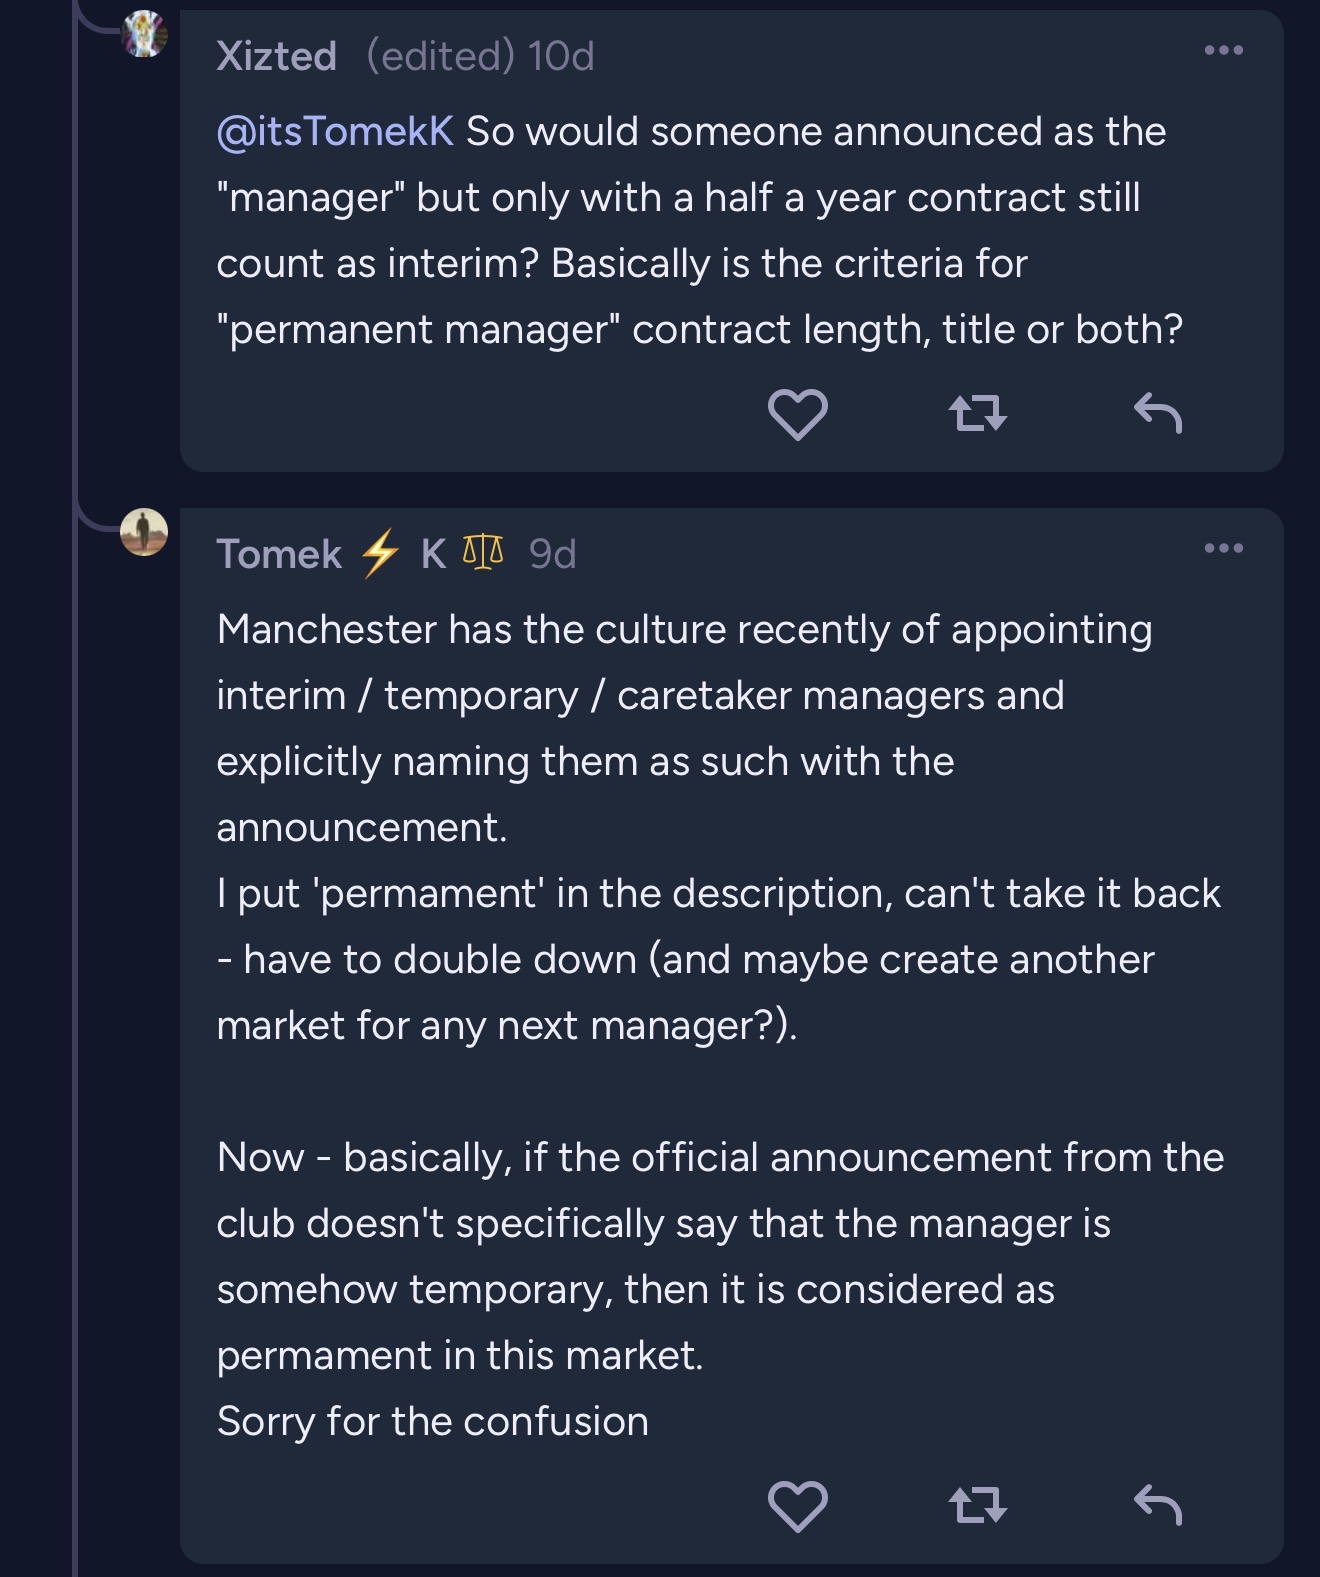This screenshot has width=1320, height=1577.
Task: Click Tomek's profile avatar
Action: [x=144, y=531]
